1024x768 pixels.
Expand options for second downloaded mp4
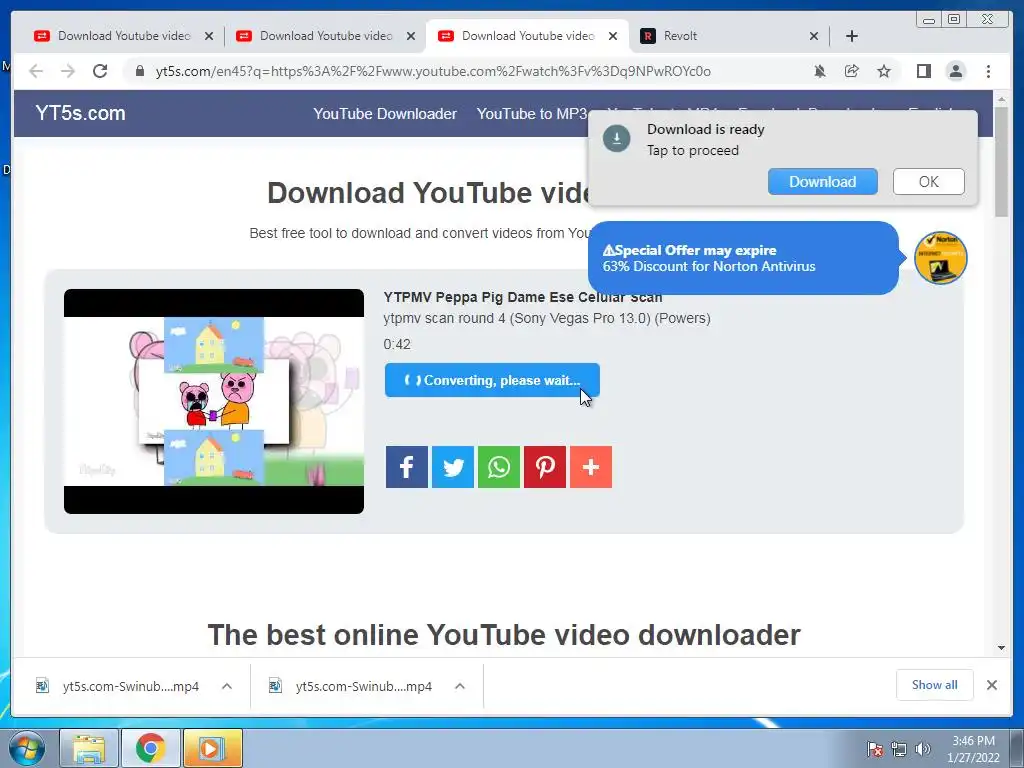[x=460, y=686]
